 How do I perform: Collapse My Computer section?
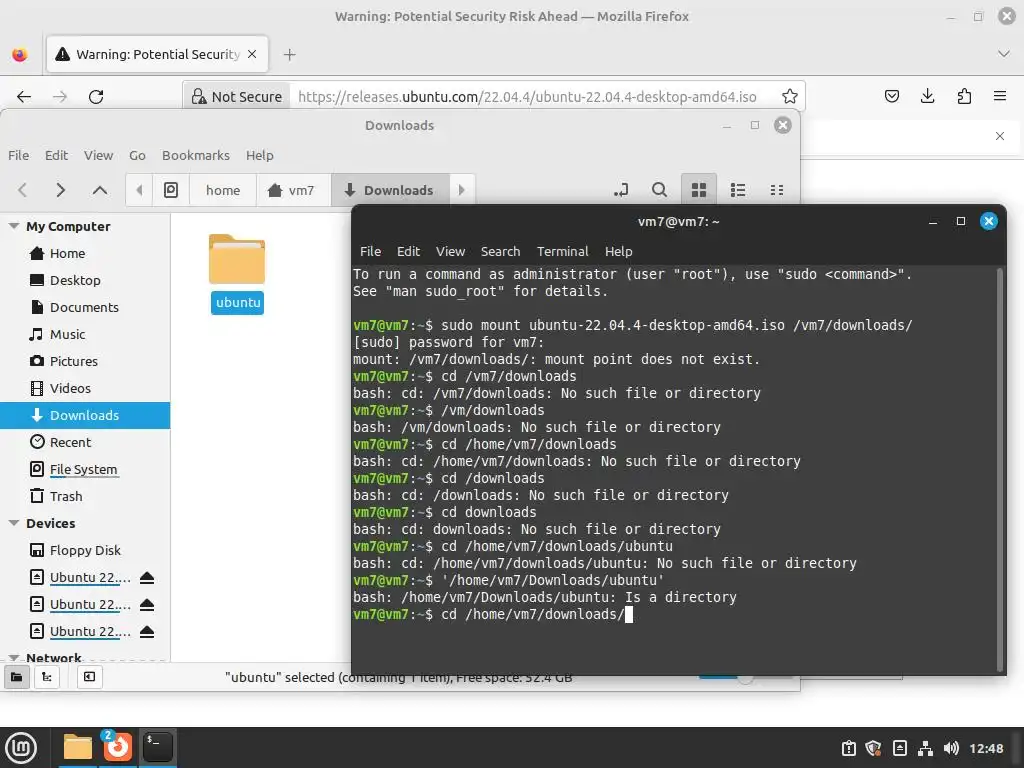coord(13,226)
